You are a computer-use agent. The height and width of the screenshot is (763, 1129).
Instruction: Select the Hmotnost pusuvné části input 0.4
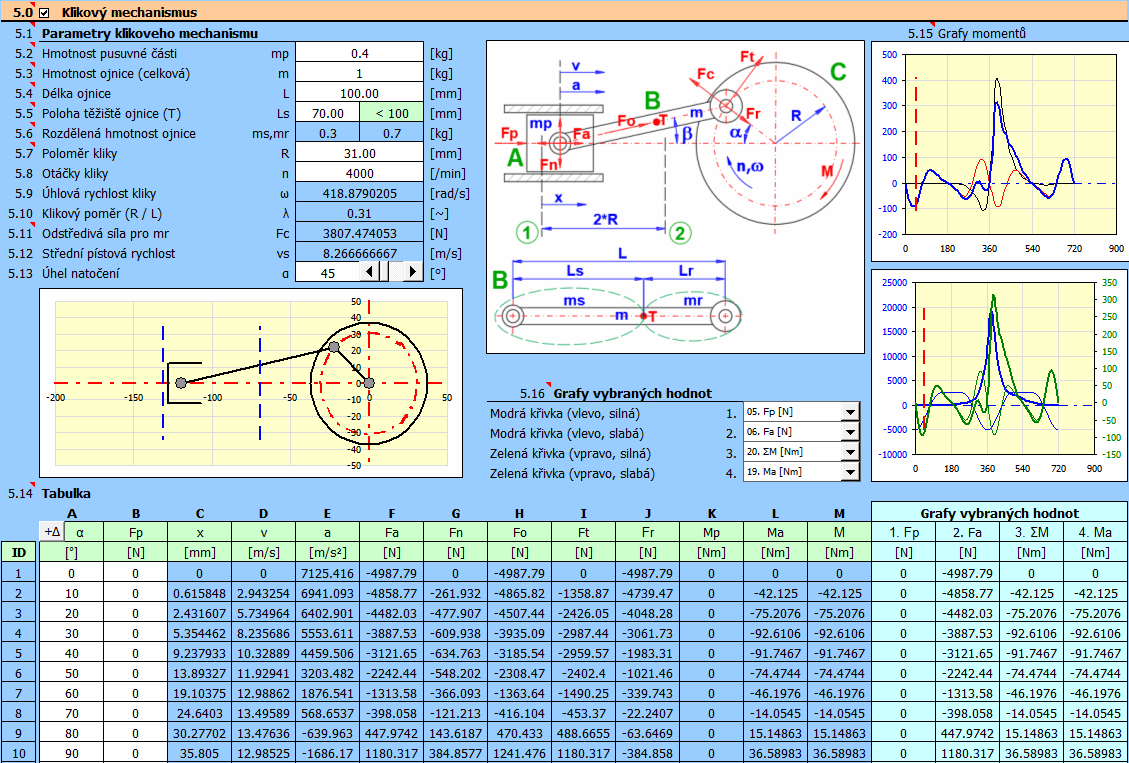[x=360, y=53]
